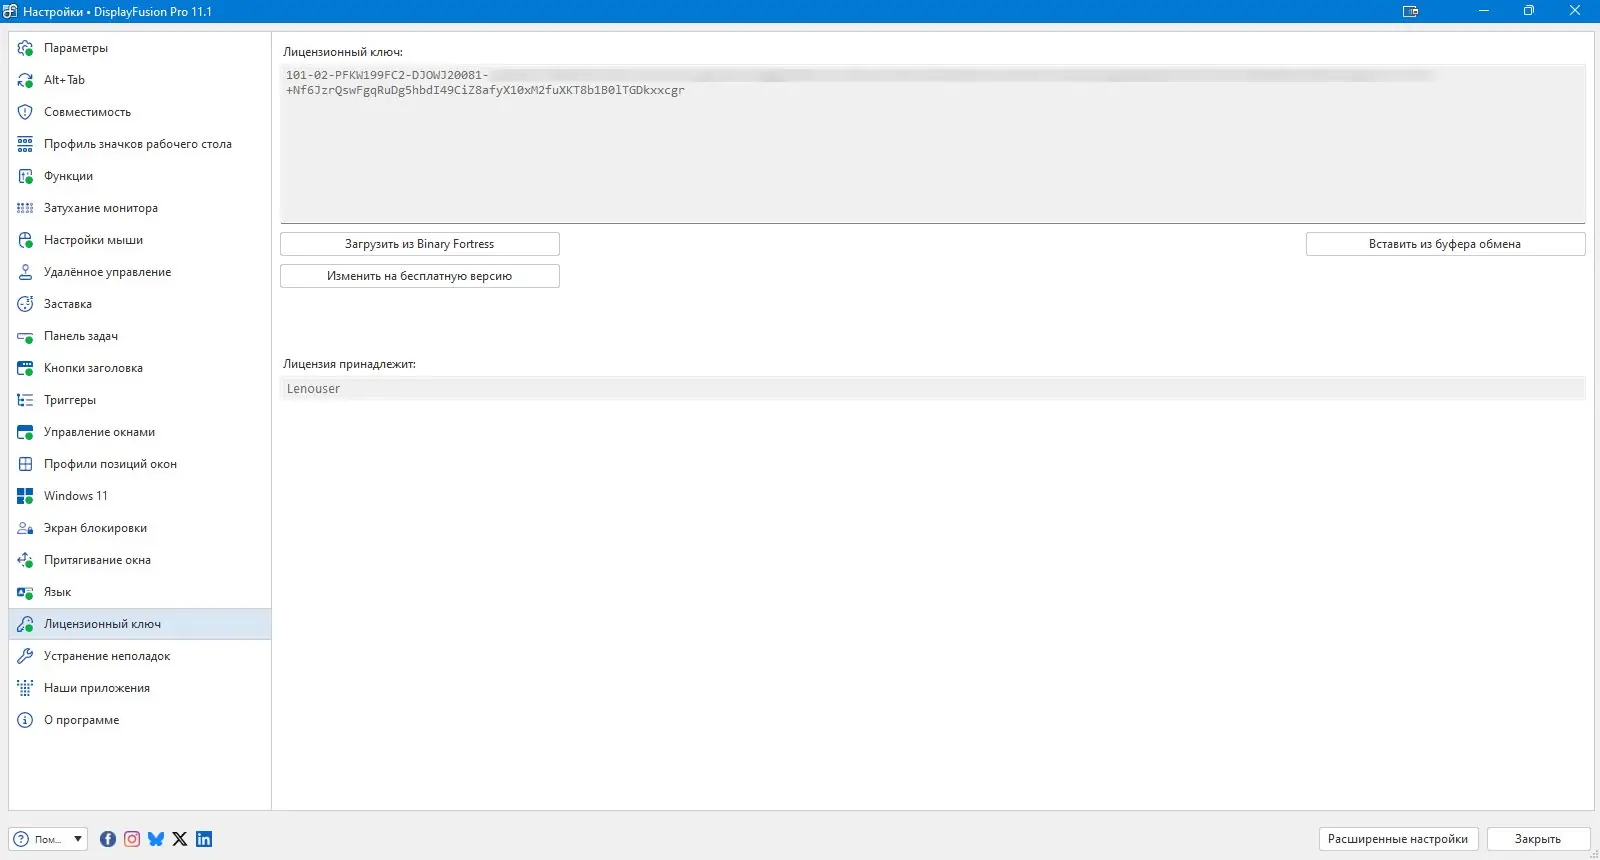Click the О программе info icon

[x=25, y=720]
